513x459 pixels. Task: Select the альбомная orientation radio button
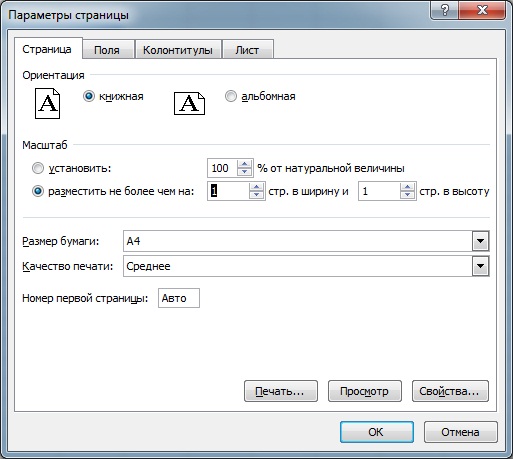point(231,96)
